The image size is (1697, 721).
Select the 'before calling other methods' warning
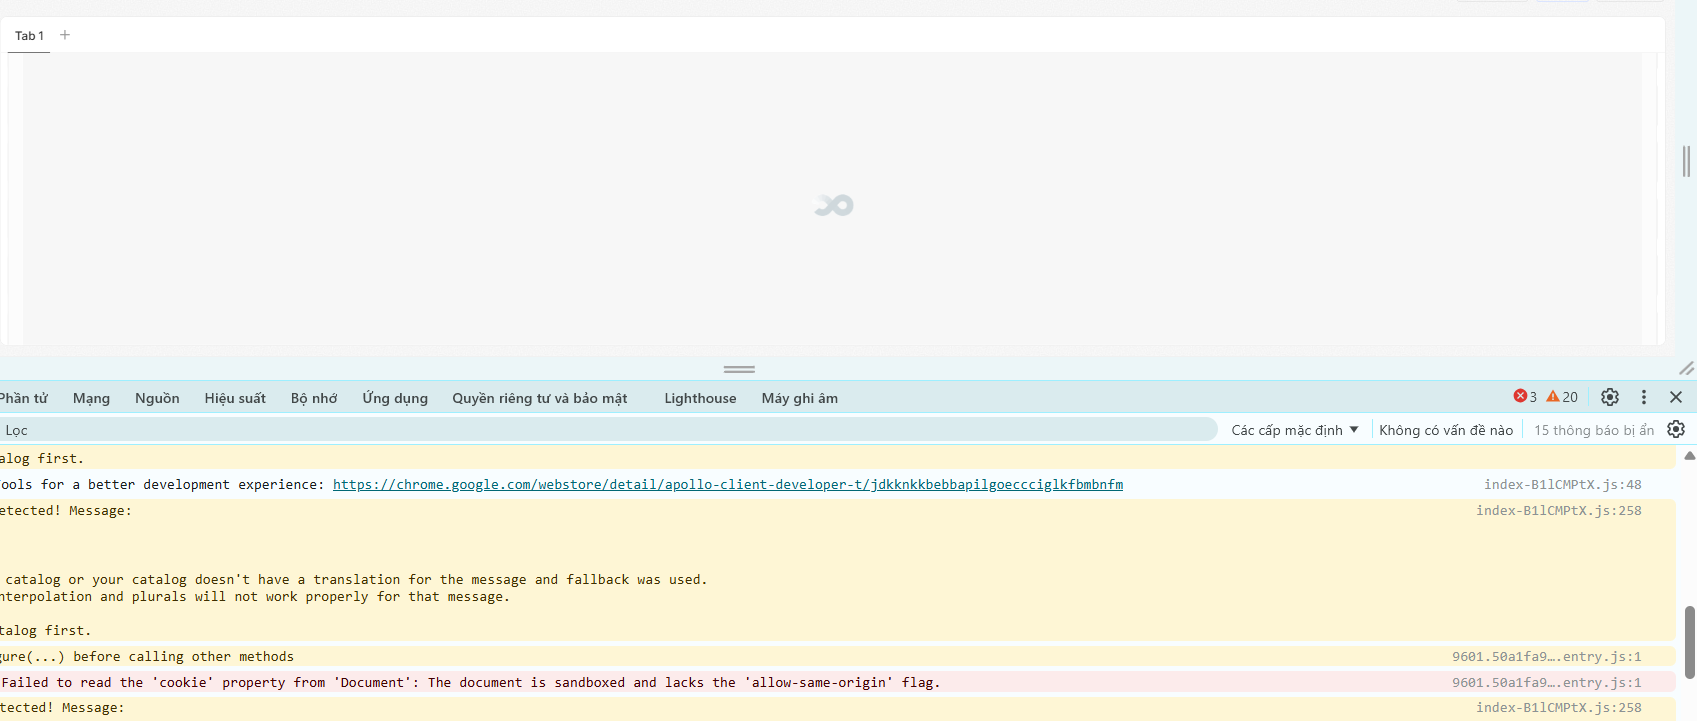point(147,656)
